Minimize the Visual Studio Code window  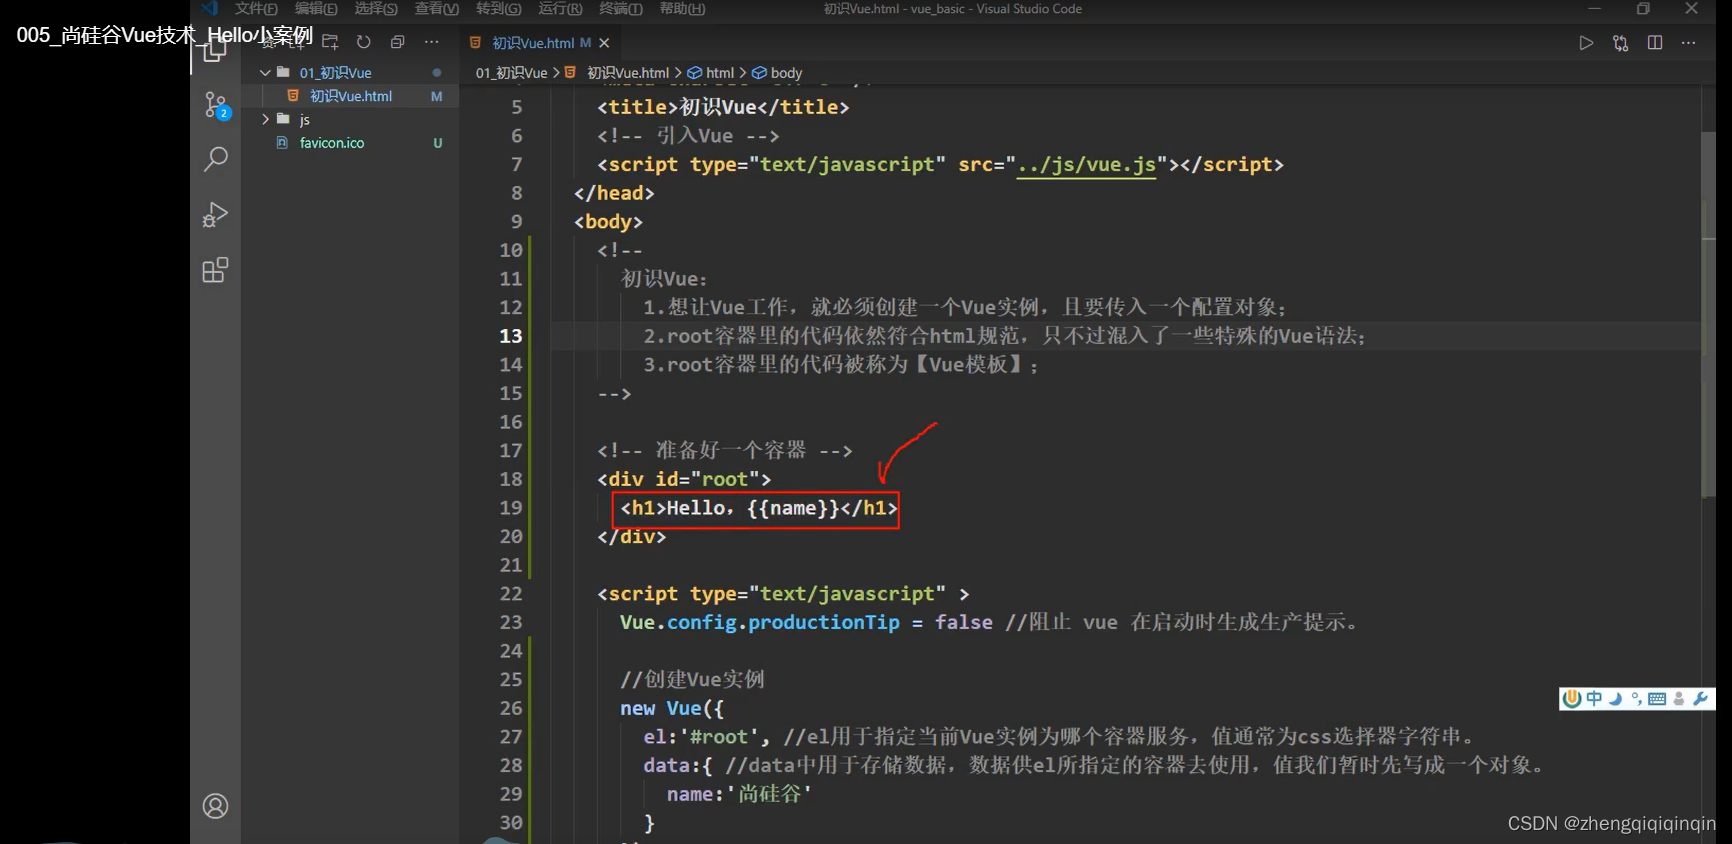tap(1595, 8)
